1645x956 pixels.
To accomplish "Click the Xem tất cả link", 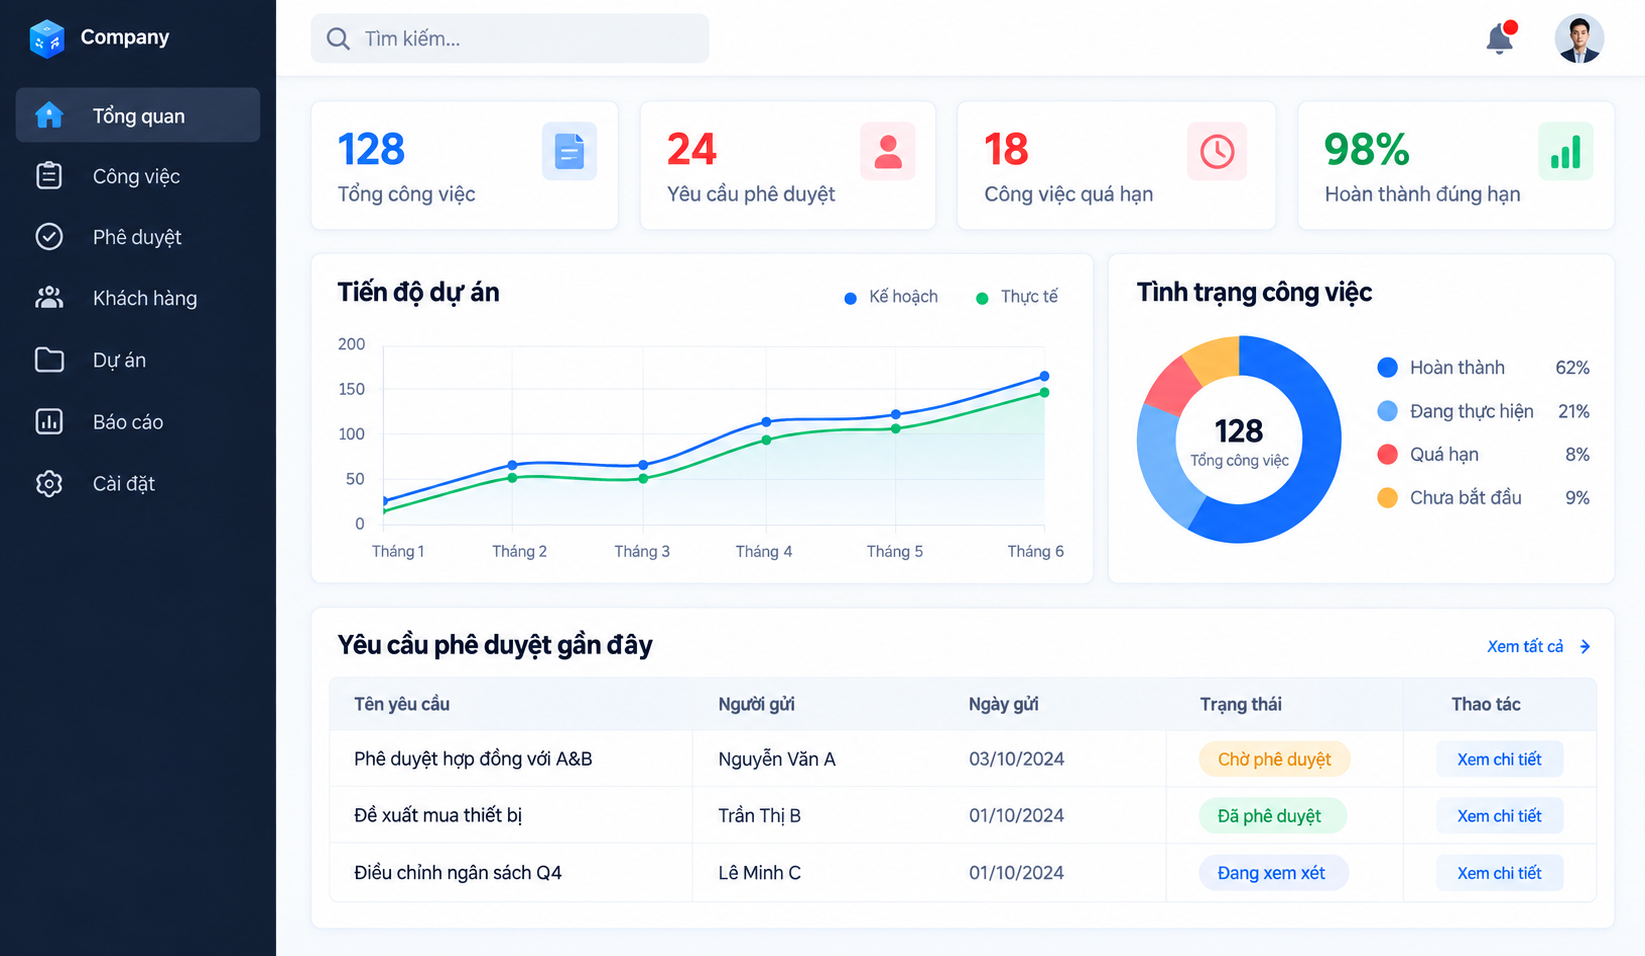I will pyautogui.click(x=1525, y=647).
